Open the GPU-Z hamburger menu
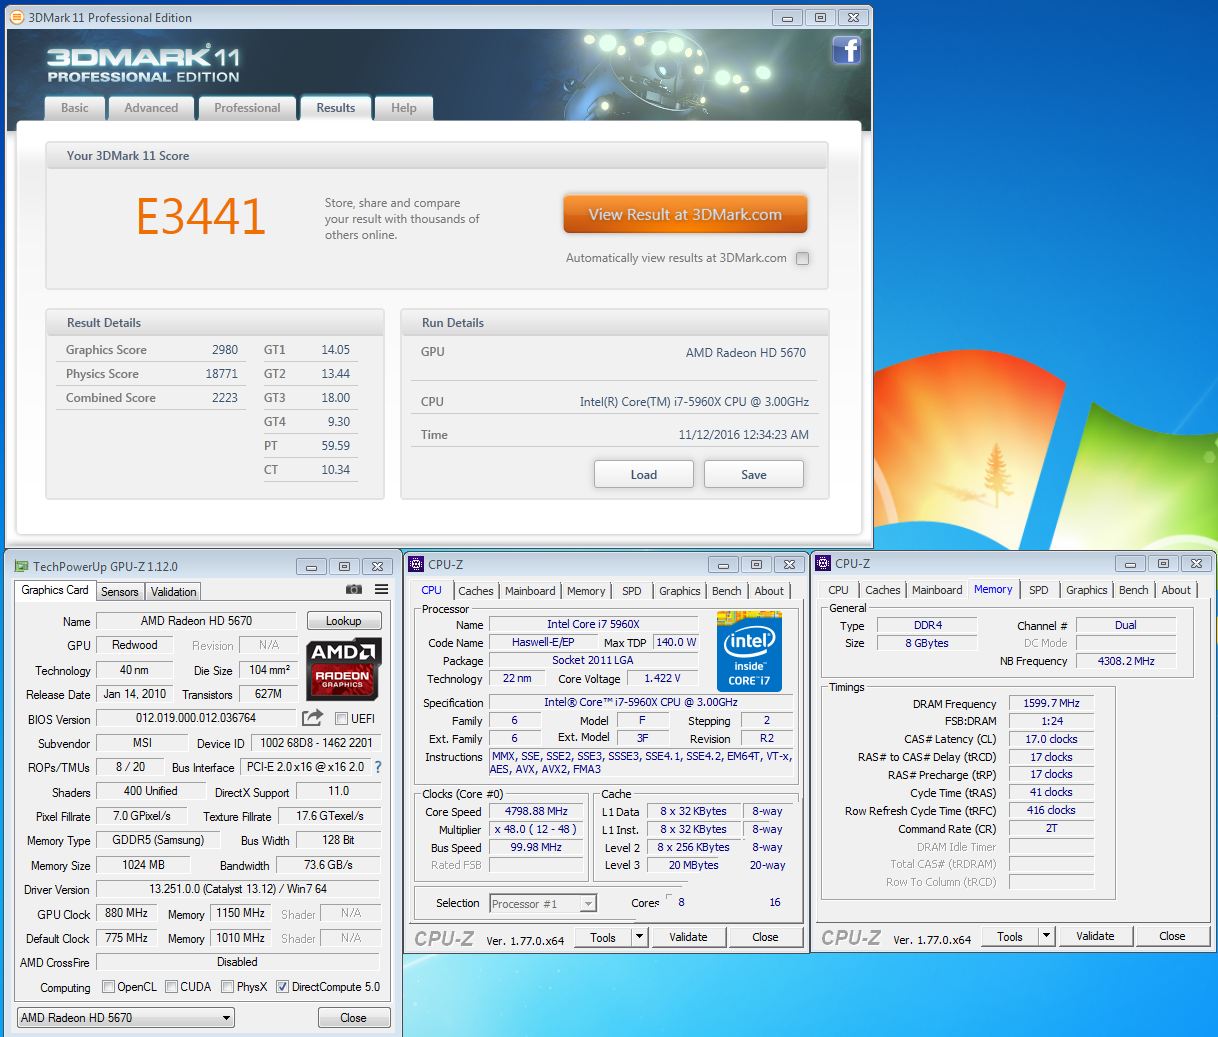Viewport: 1218px width, 1037px height. point(381,590)
